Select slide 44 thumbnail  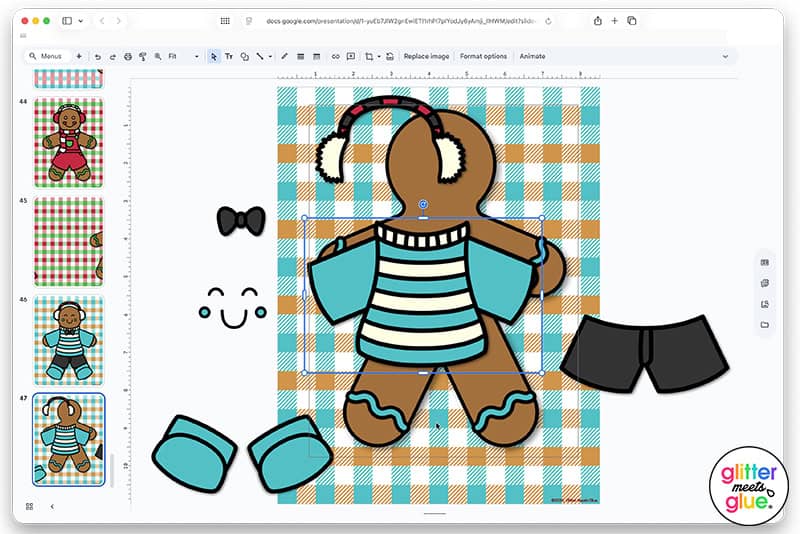click(68, 143)
